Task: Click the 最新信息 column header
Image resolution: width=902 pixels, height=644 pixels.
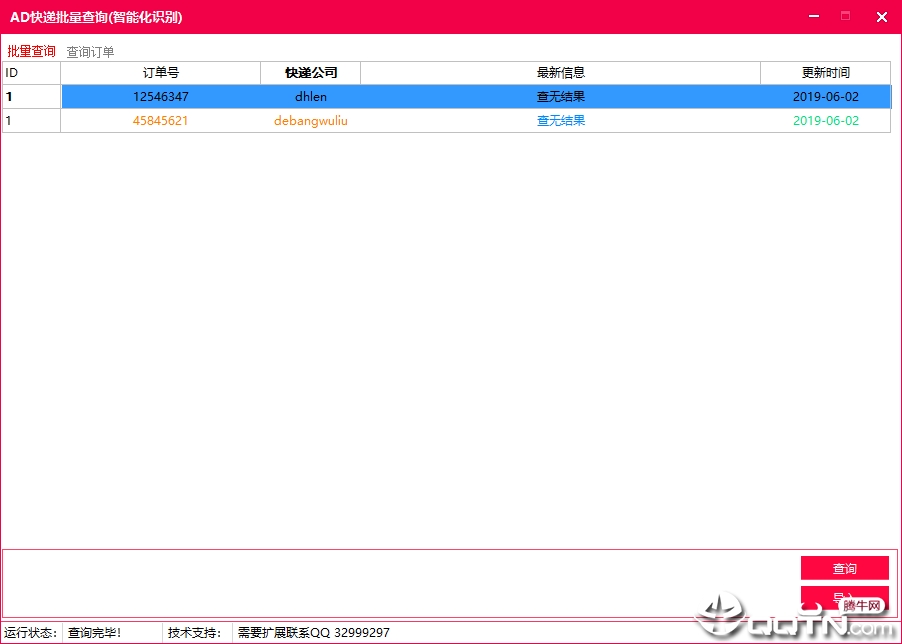Action: click(x=560, y=73)
